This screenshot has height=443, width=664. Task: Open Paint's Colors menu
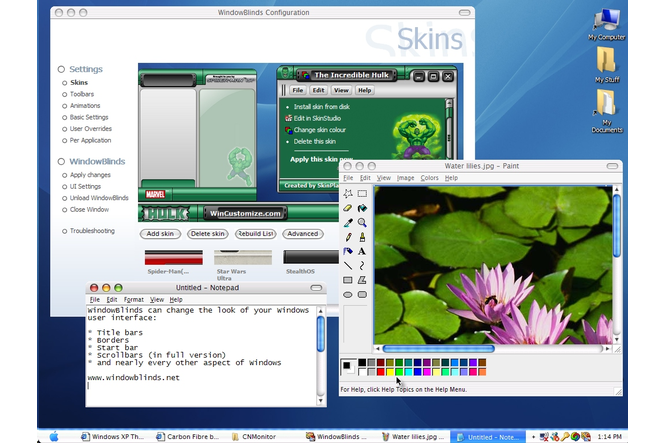click(x=429, y=178)
